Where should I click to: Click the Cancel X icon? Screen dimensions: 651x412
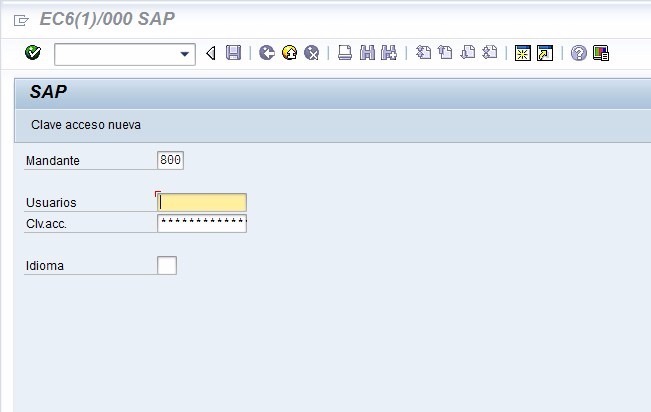click(311, 53)
